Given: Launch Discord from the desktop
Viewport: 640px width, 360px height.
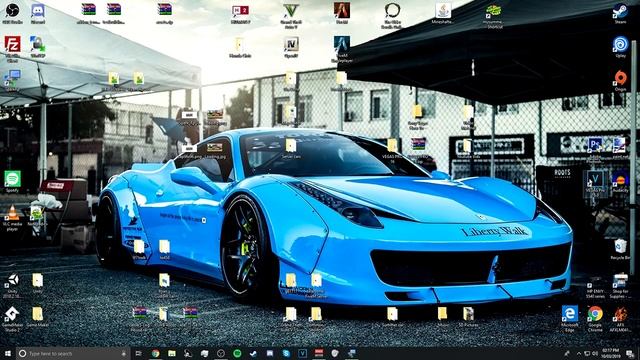Looking at the screenshot, I should (x=38, y=13).
